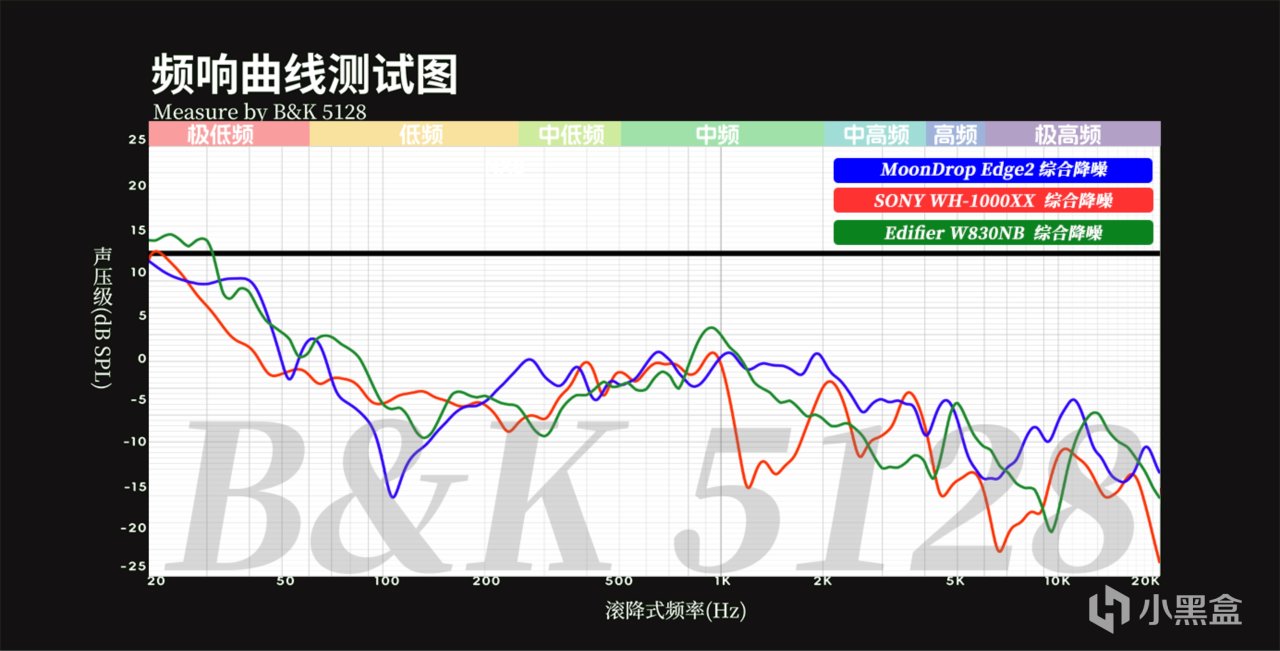Click the 20K tick on frequency axis
This screenshot has height=651, width=1280.
[1145, 581]
